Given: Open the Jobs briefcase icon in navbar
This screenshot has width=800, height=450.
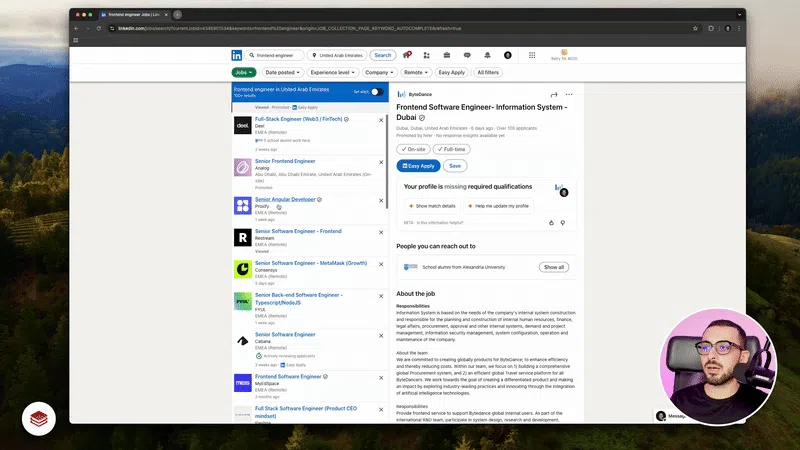Looking at the screenshot, I should pos(447,55).
